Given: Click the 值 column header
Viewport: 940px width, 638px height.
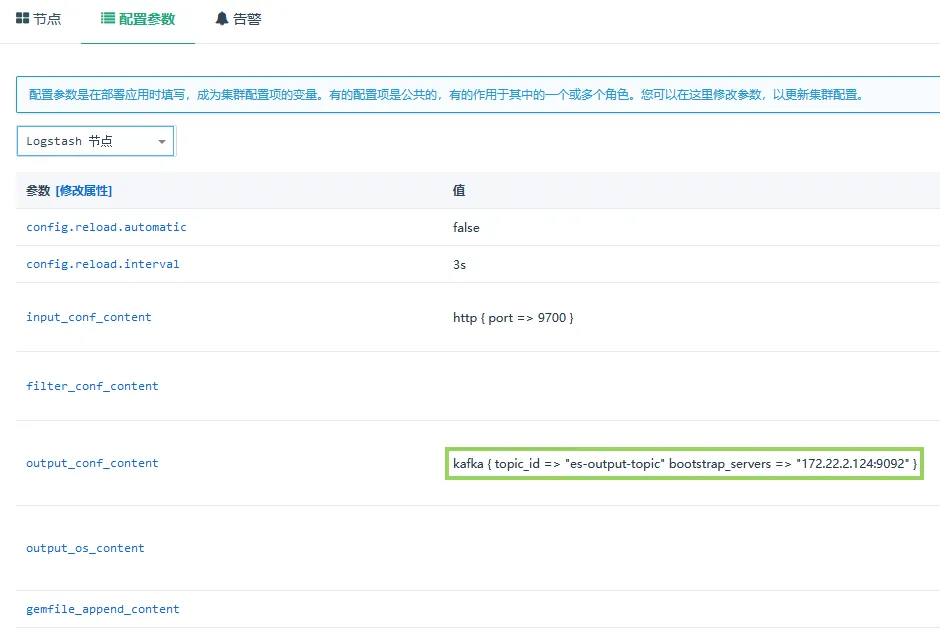Looking at the screenshot, I should click(459, 190).
